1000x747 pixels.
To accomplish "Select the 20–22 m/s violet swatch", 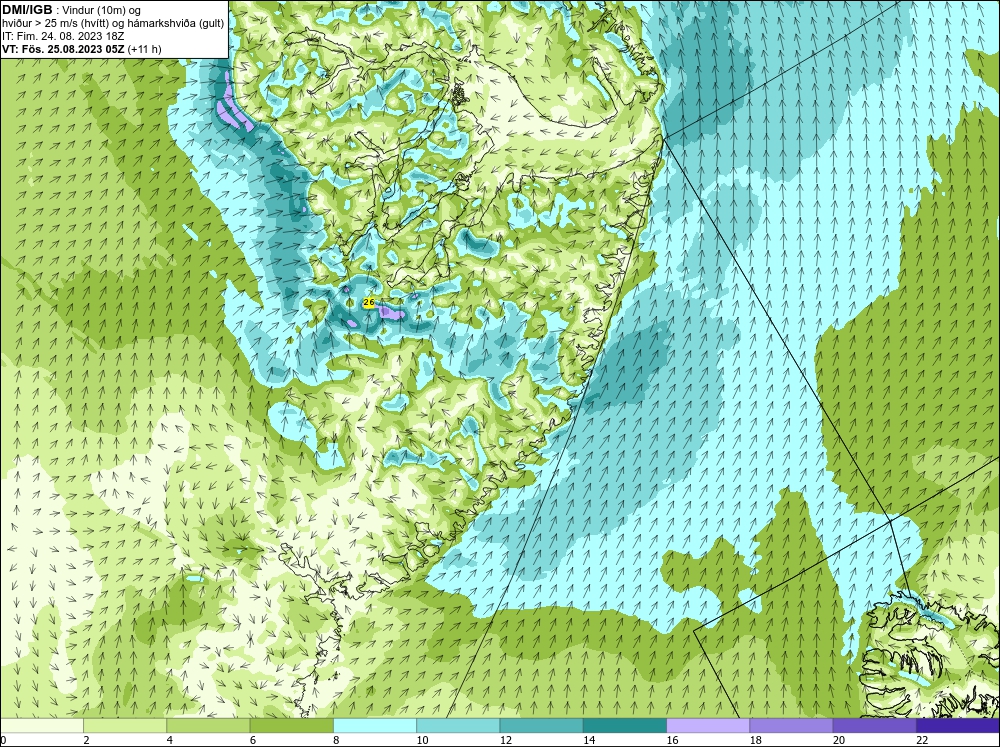I will [x=874, y=726].
